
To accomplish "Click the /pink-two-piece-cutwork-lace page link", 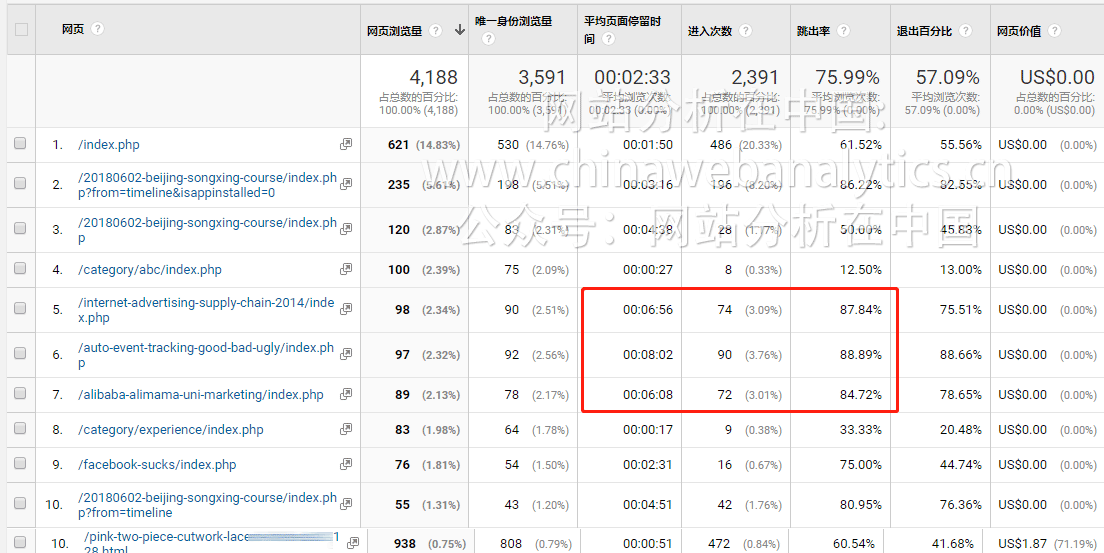I will pos(165,537).
